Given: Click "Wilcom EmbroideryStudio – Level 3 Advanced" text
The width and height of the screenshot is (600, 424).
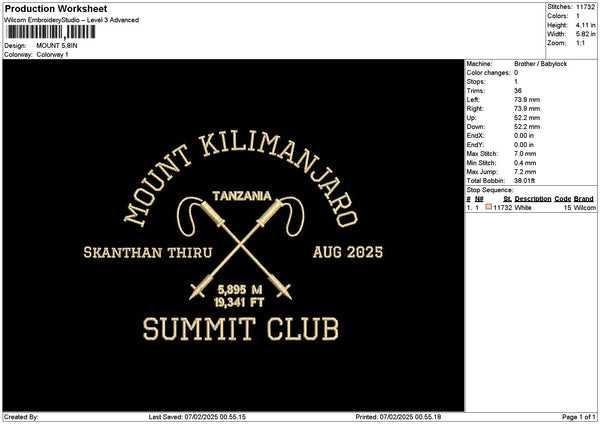Looking at the screenshot, I should 71,20.
